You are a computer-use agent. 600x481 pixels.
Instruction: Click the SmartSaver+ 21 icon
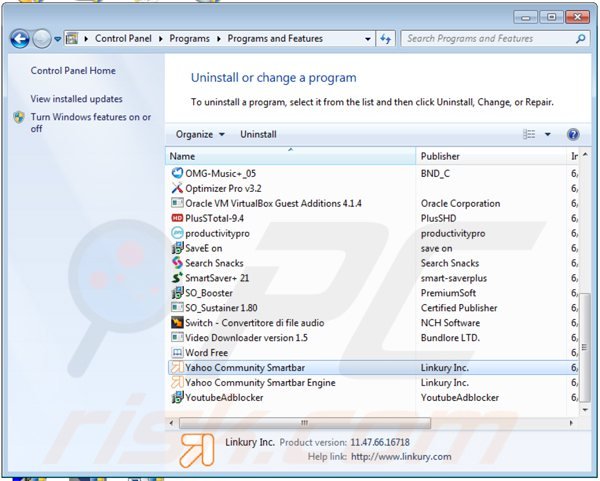[177, 278]
